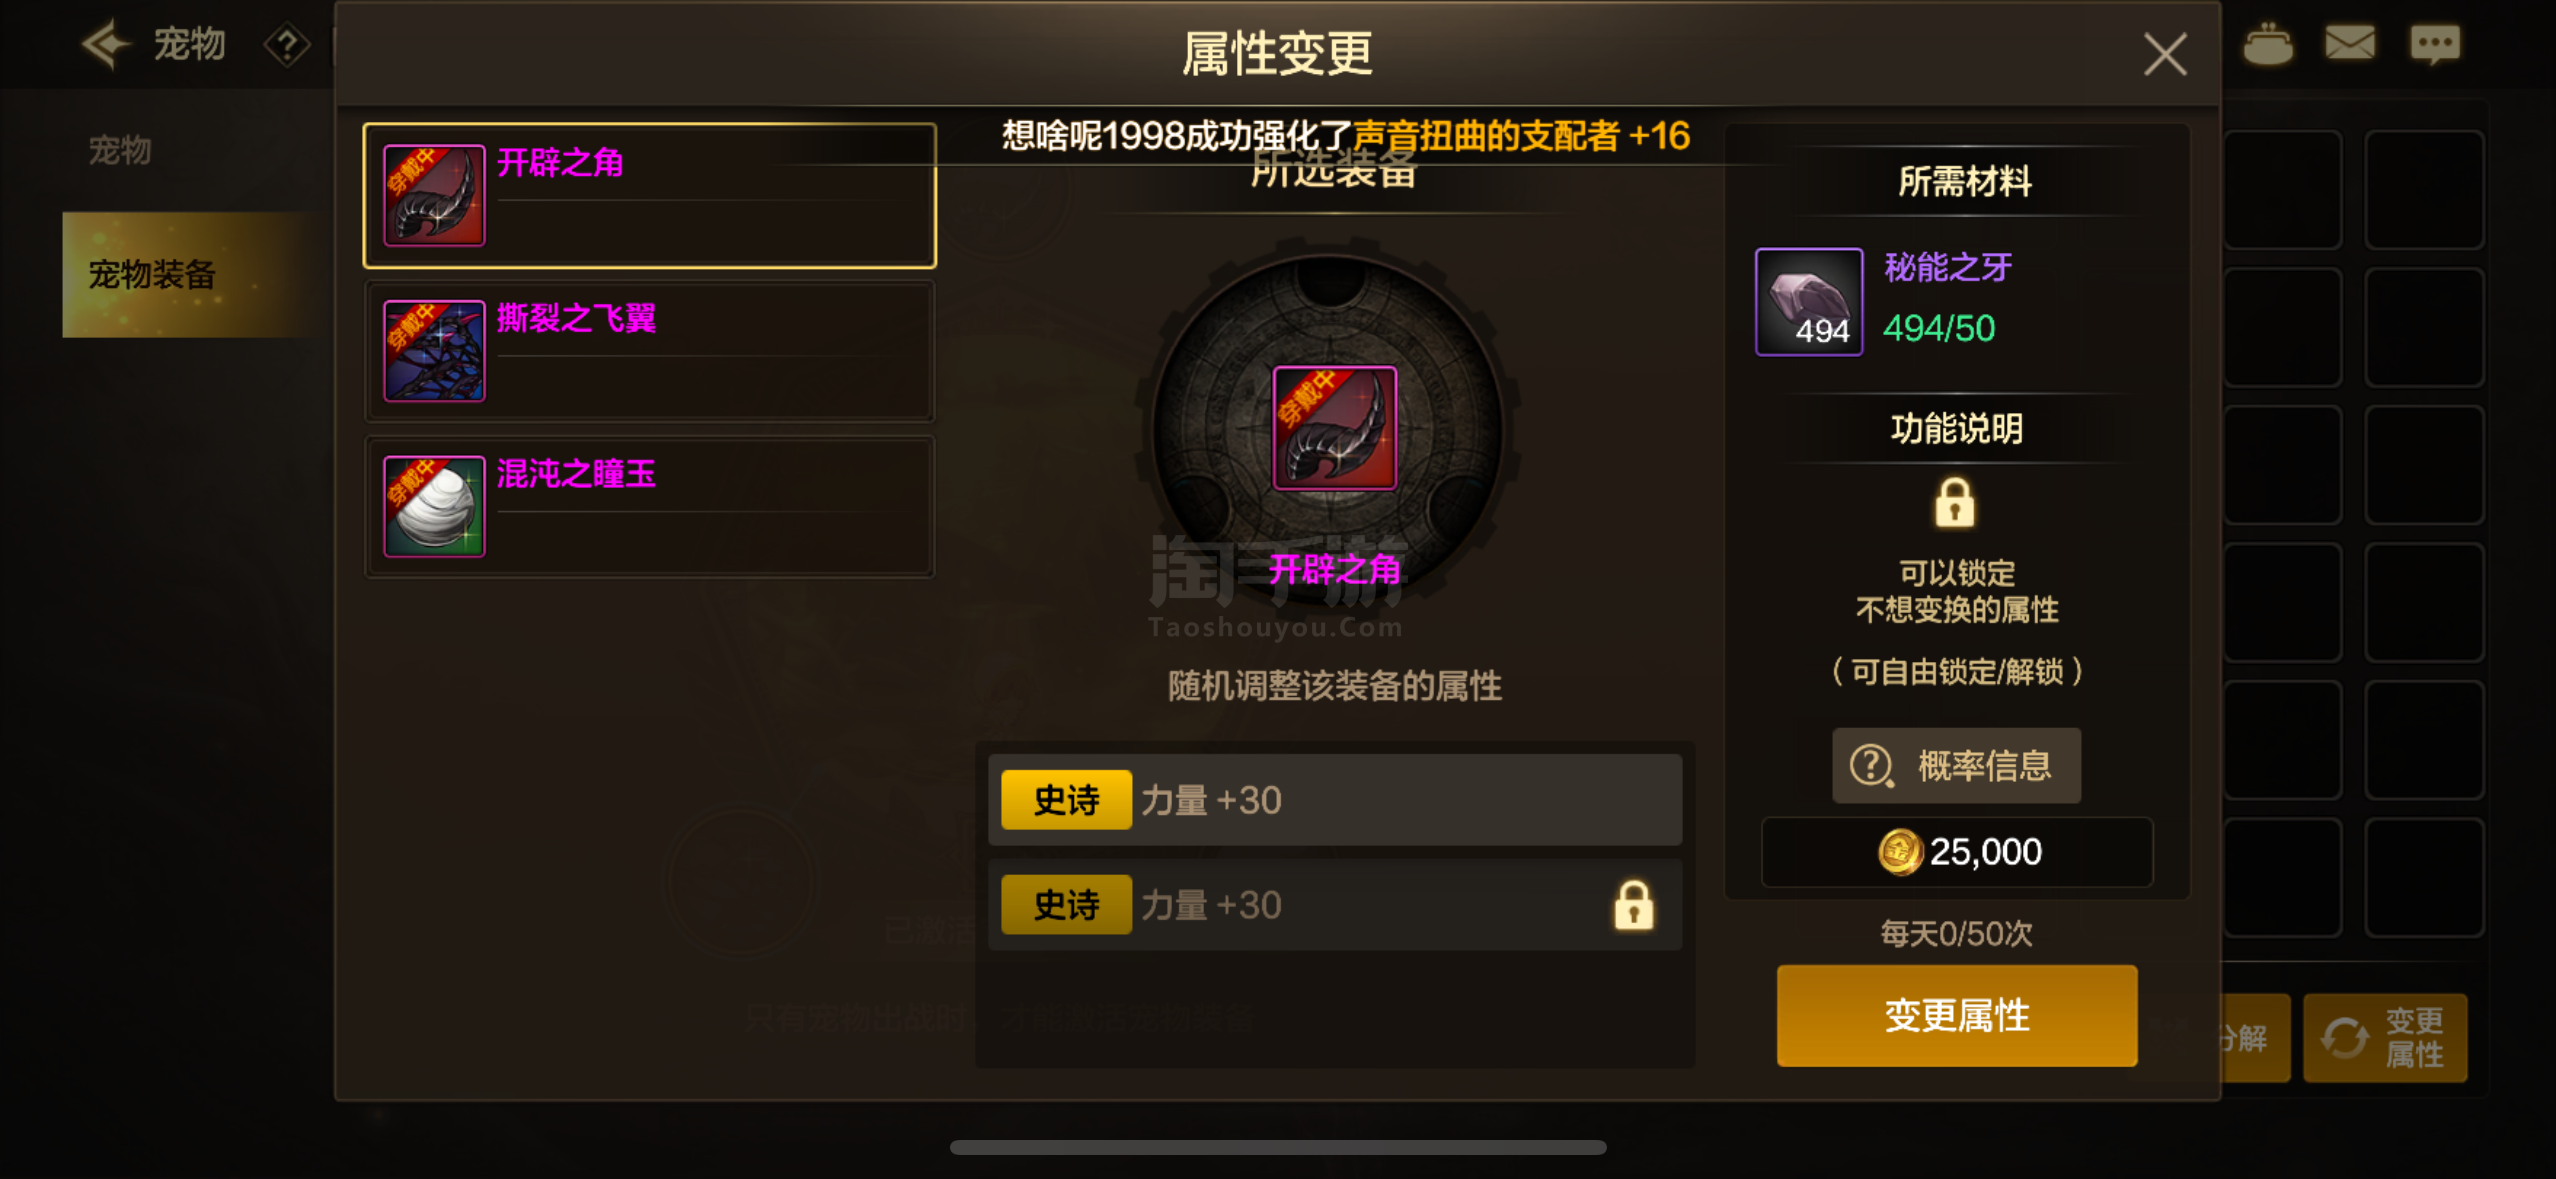Viewport: 2556px width, 1179px height.
Task: Close the 属性变更 dialog
Action: point(2165,54)
